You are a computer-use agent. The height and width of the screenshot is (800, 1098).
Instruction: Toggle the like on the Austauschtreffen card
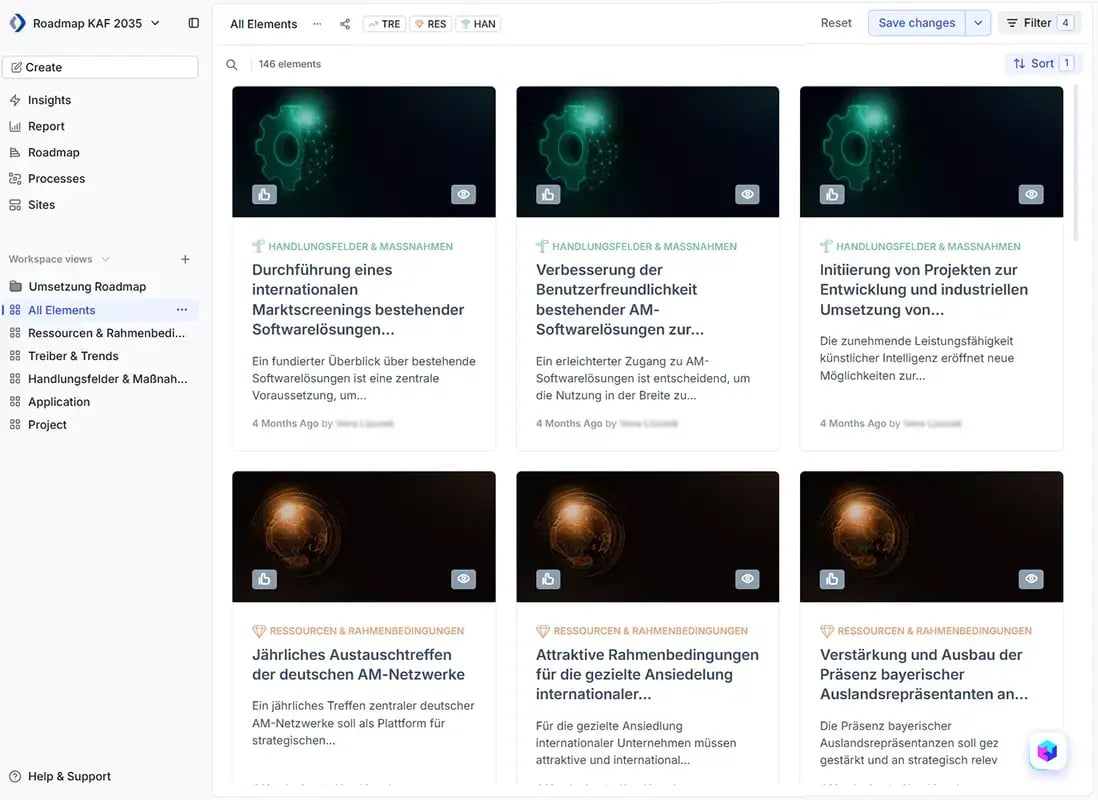click(x=263, y=578)
